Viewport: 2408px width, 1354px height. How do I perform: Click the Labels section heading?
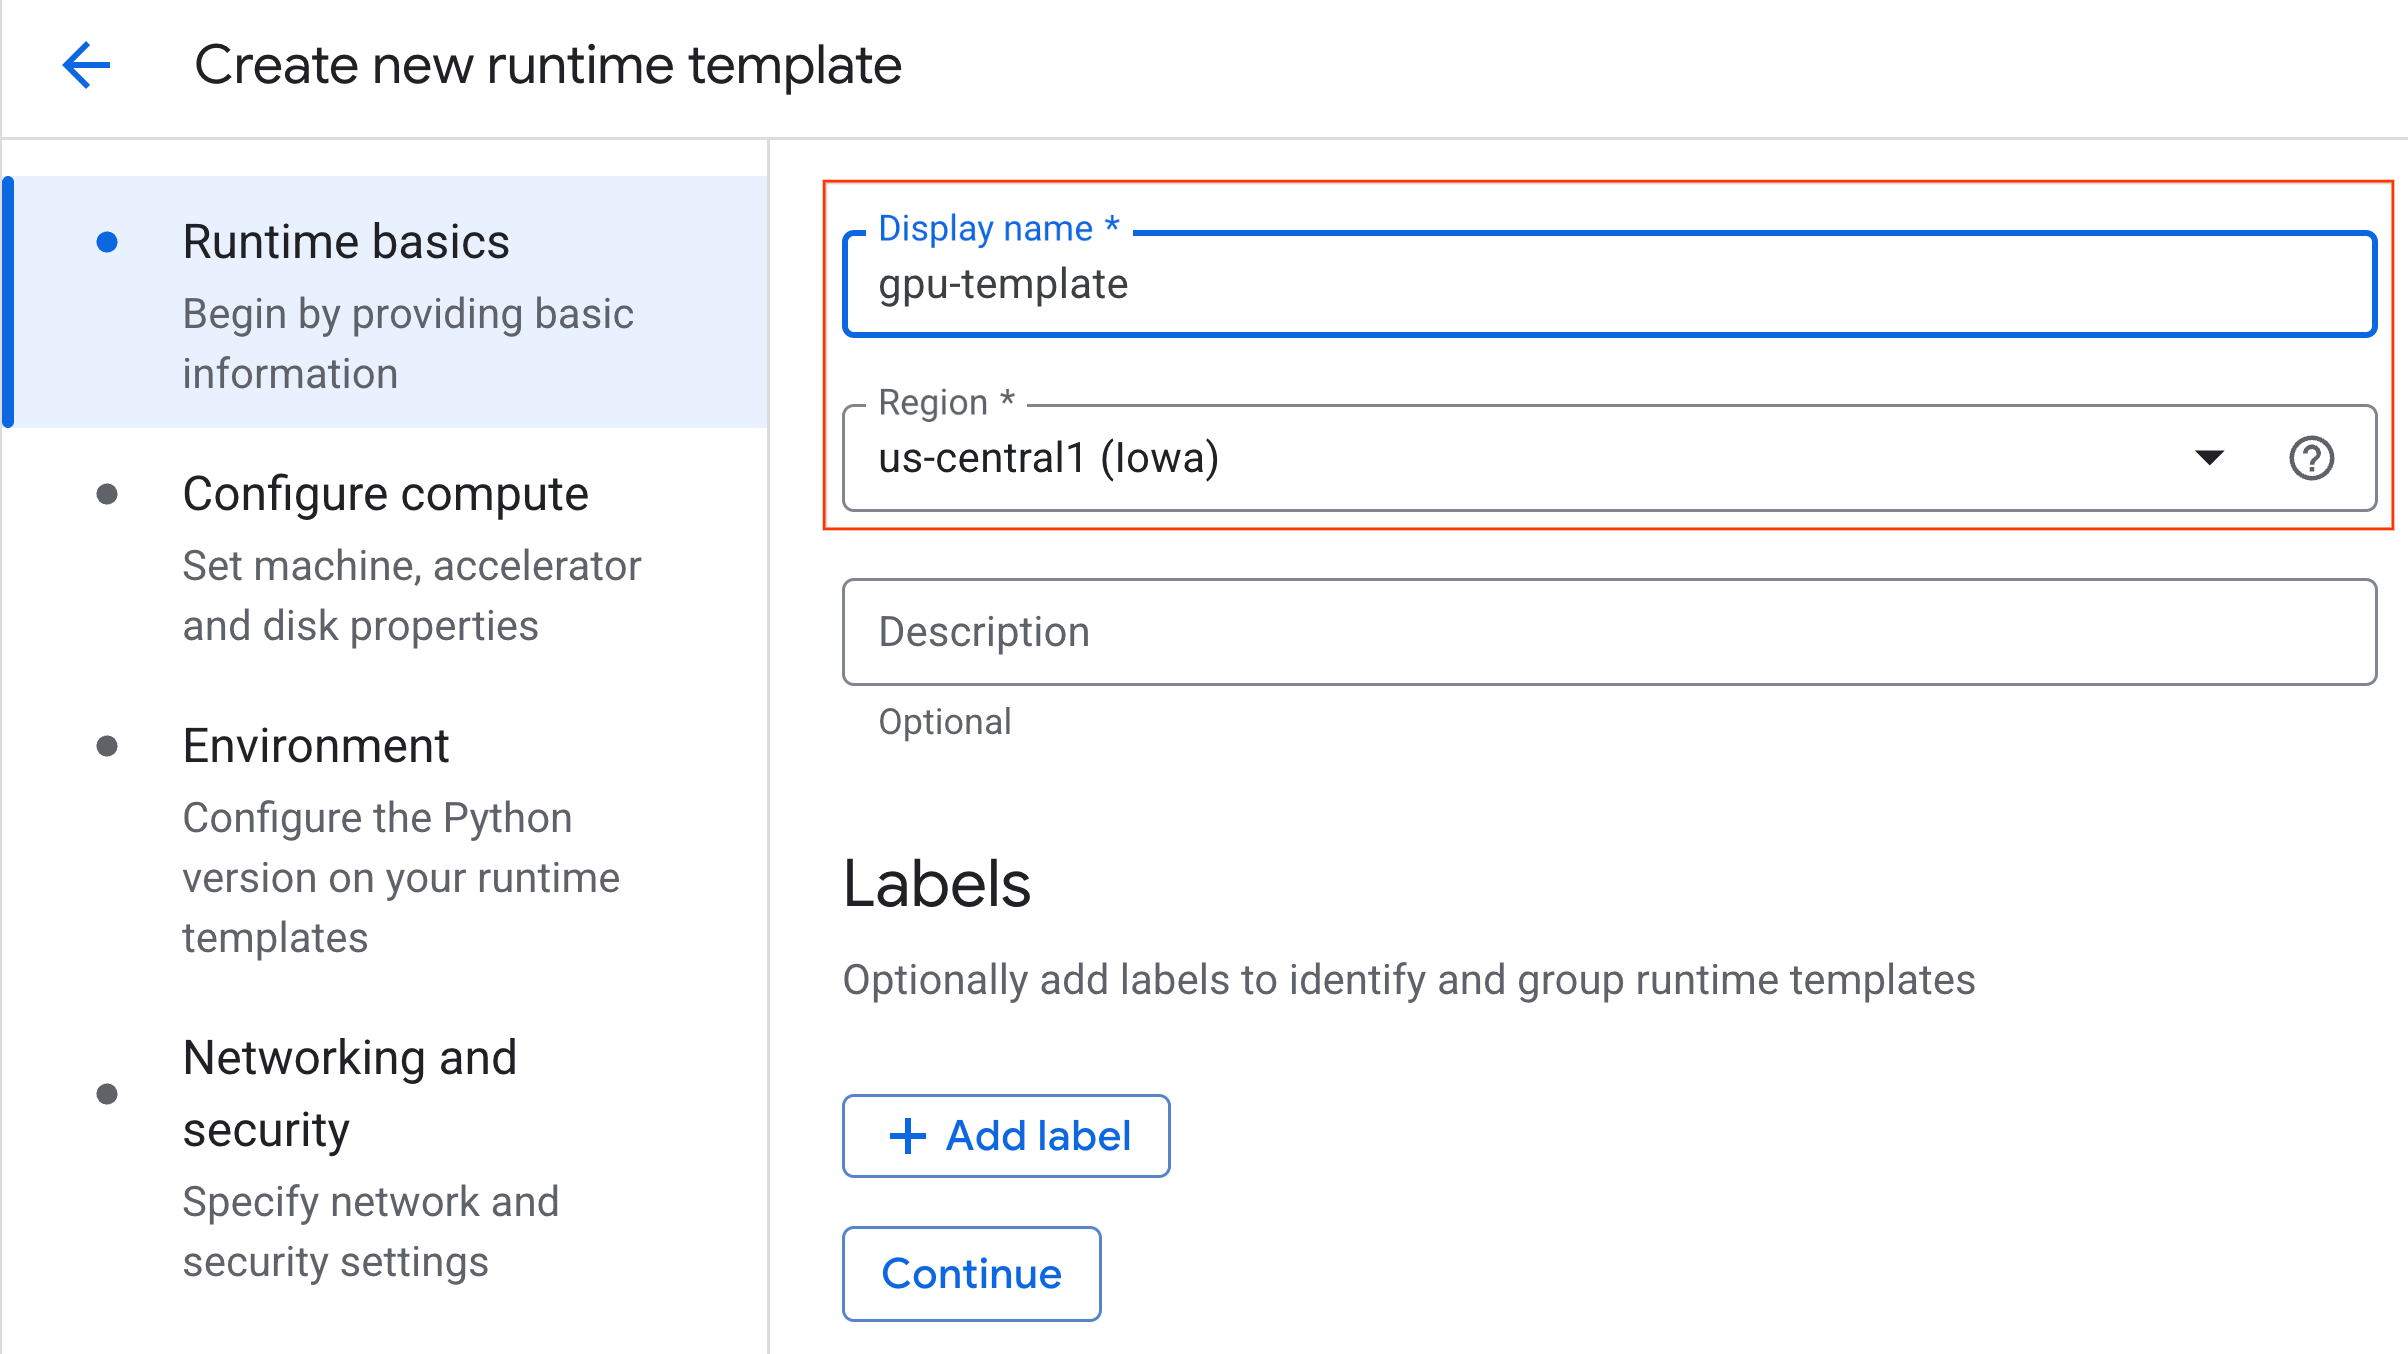936,884
